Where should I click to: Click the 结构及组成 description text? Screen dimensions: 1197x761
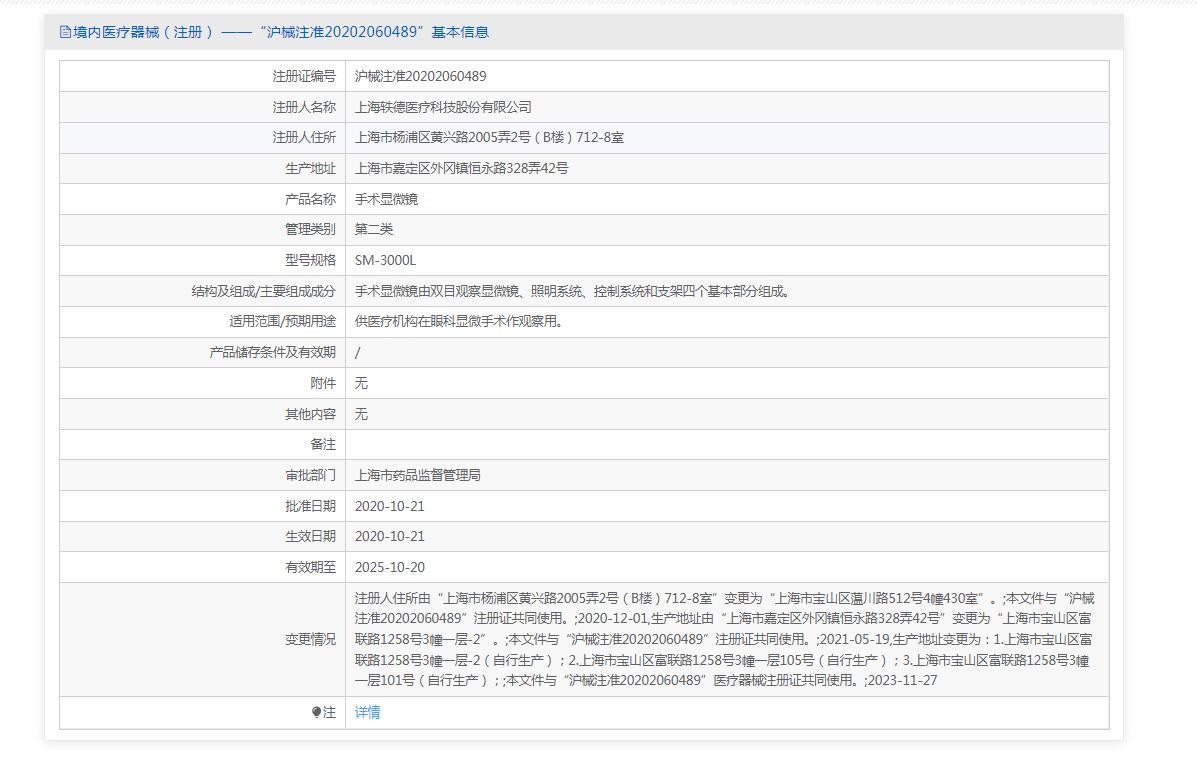[x=573, y=291]
